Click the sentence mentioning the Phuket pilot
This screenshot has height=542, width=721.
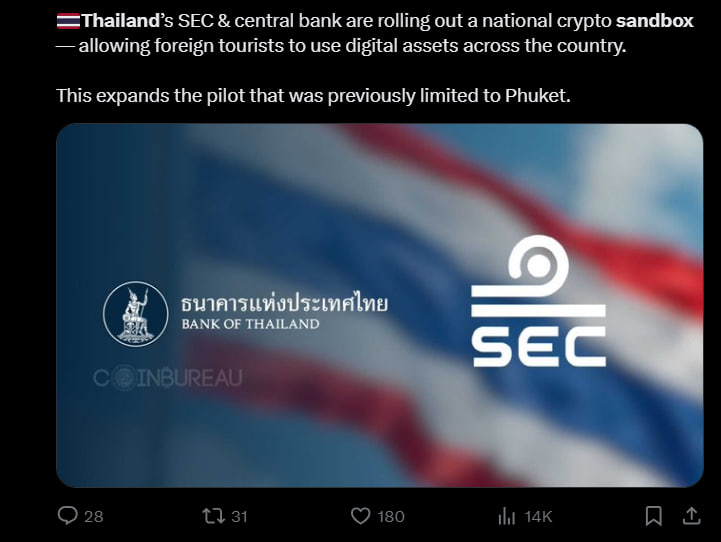click(x=313, y=95)
